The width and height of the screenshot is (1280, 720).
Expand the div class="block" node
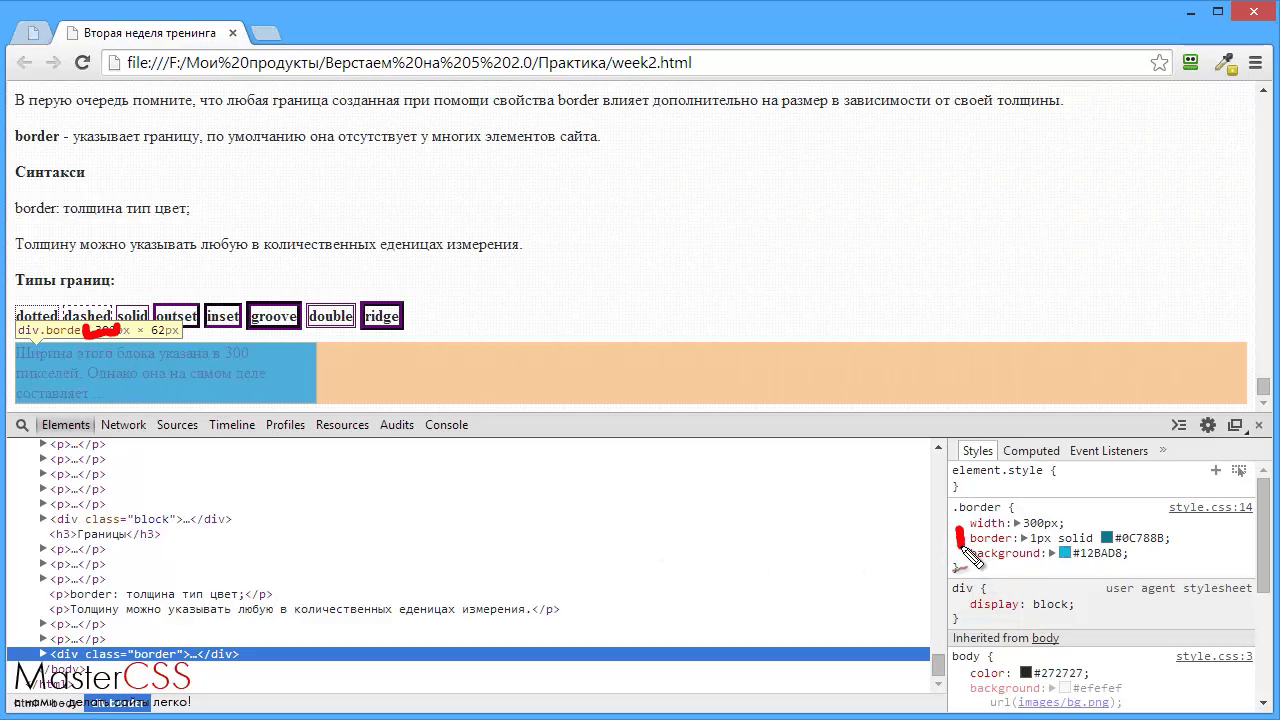pyautogui.click(x=43, y=519)
